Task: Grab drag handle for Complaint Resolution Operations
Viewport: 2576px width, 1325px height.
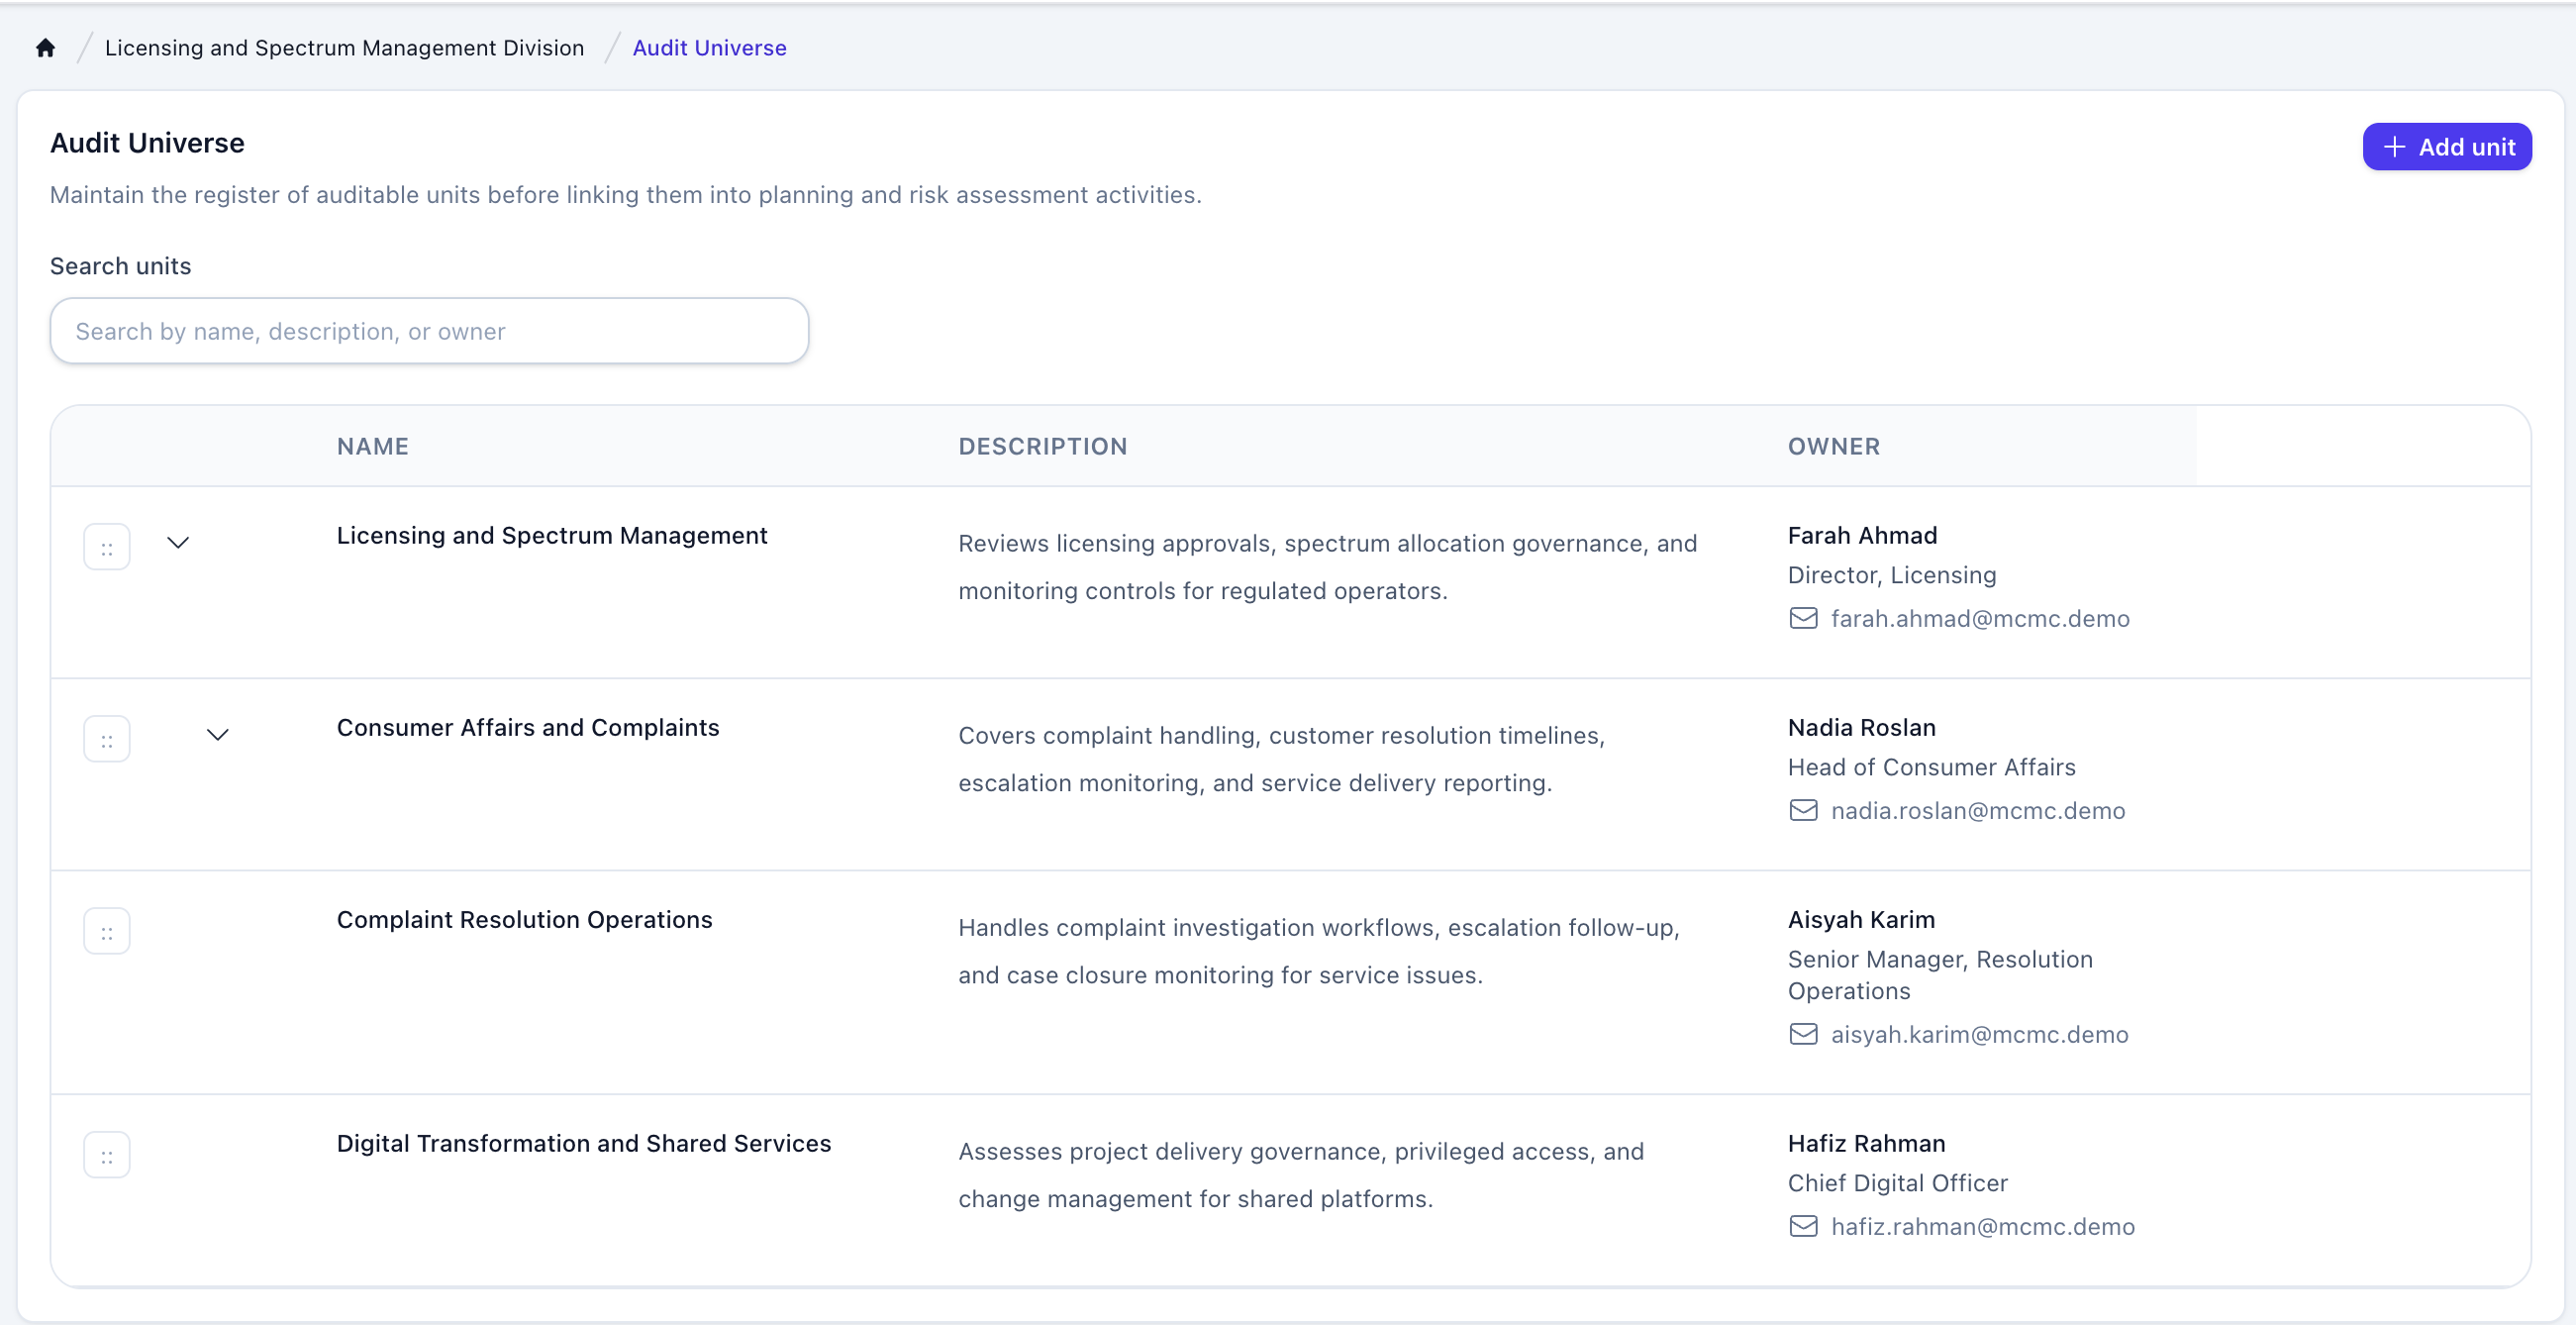Action: click(x=107, y=931)
